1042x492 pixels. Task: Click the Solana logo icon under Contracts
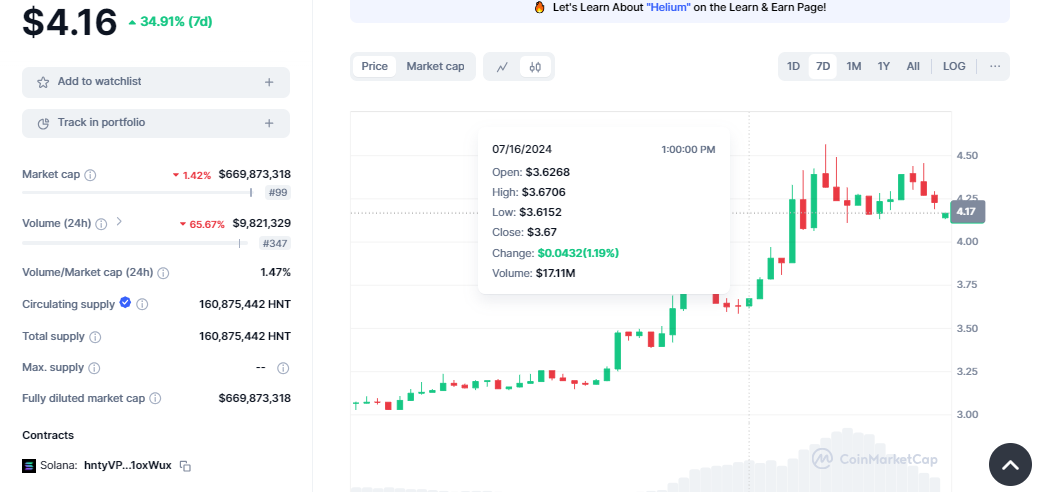point(29,465)
